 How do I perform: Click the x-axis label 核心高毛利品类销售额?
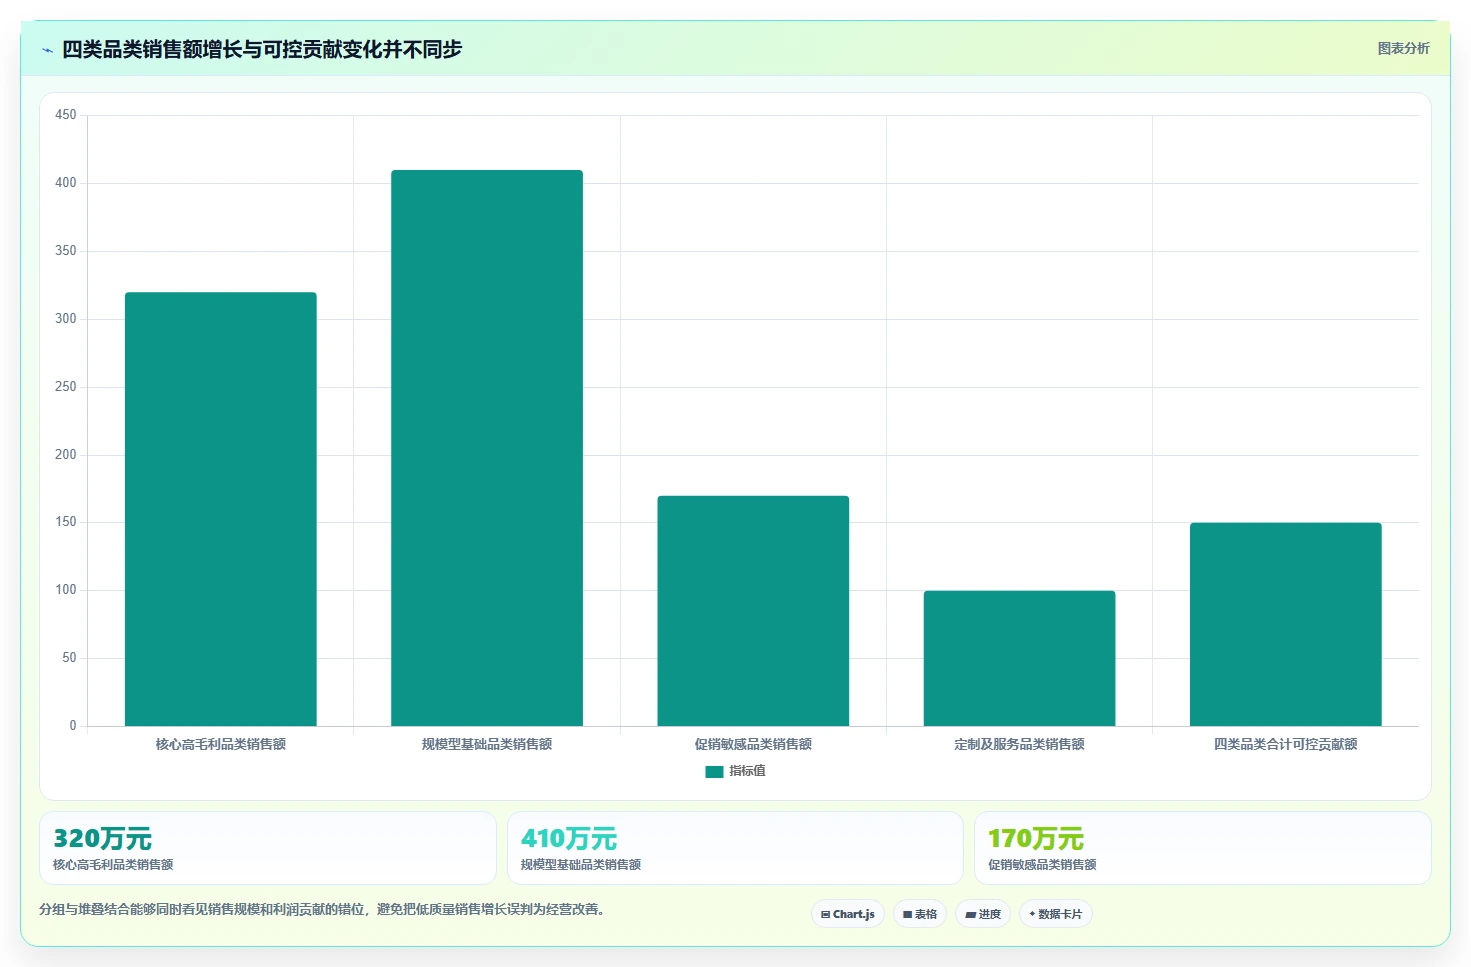pos(221,744)
